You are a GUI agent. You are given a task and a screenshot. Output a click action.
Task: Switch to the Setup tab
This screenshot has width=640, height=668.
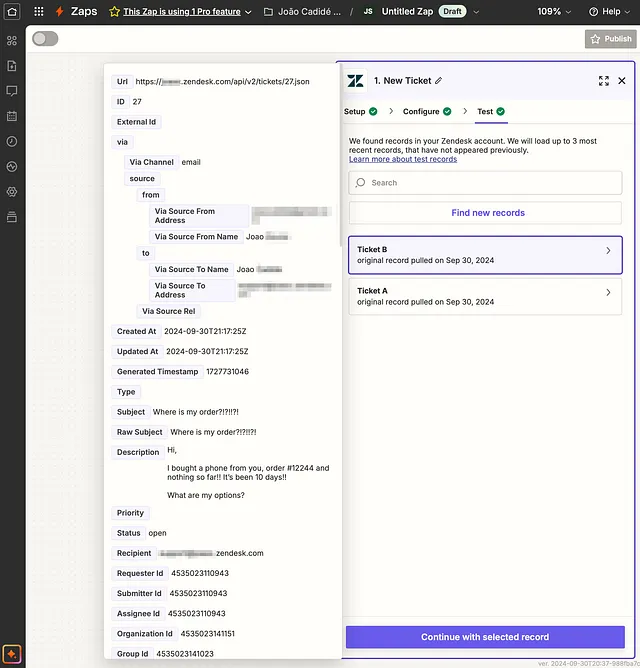point(360,112)
